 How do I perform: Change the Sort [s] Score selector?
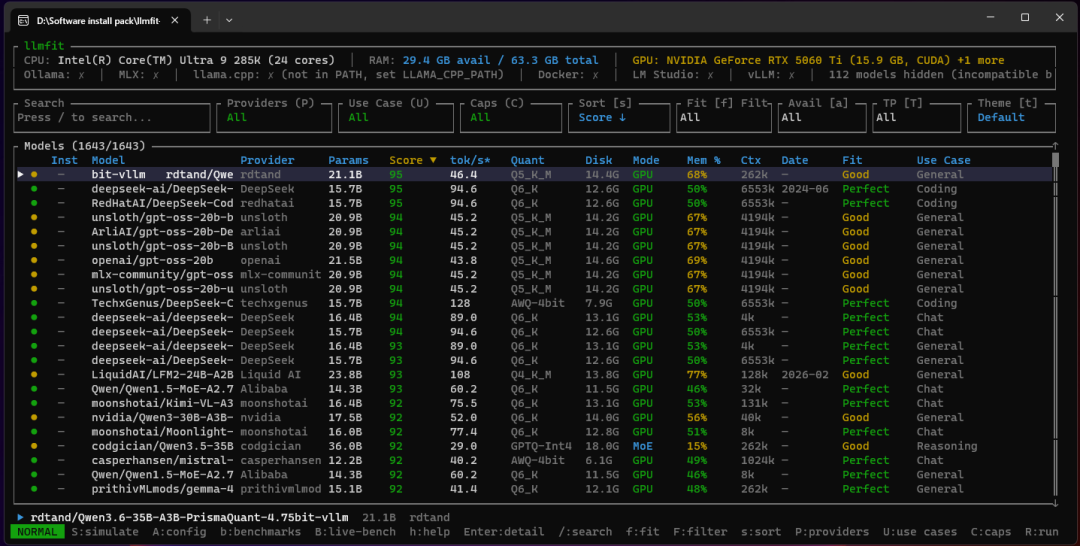(619, 118)
